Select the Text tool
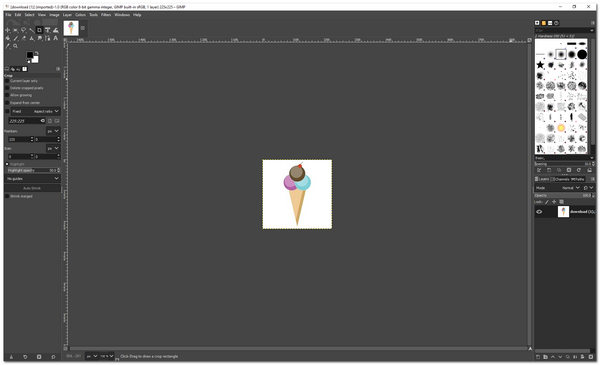The height and width of the screenshot is (365, 600). [55, 38]
